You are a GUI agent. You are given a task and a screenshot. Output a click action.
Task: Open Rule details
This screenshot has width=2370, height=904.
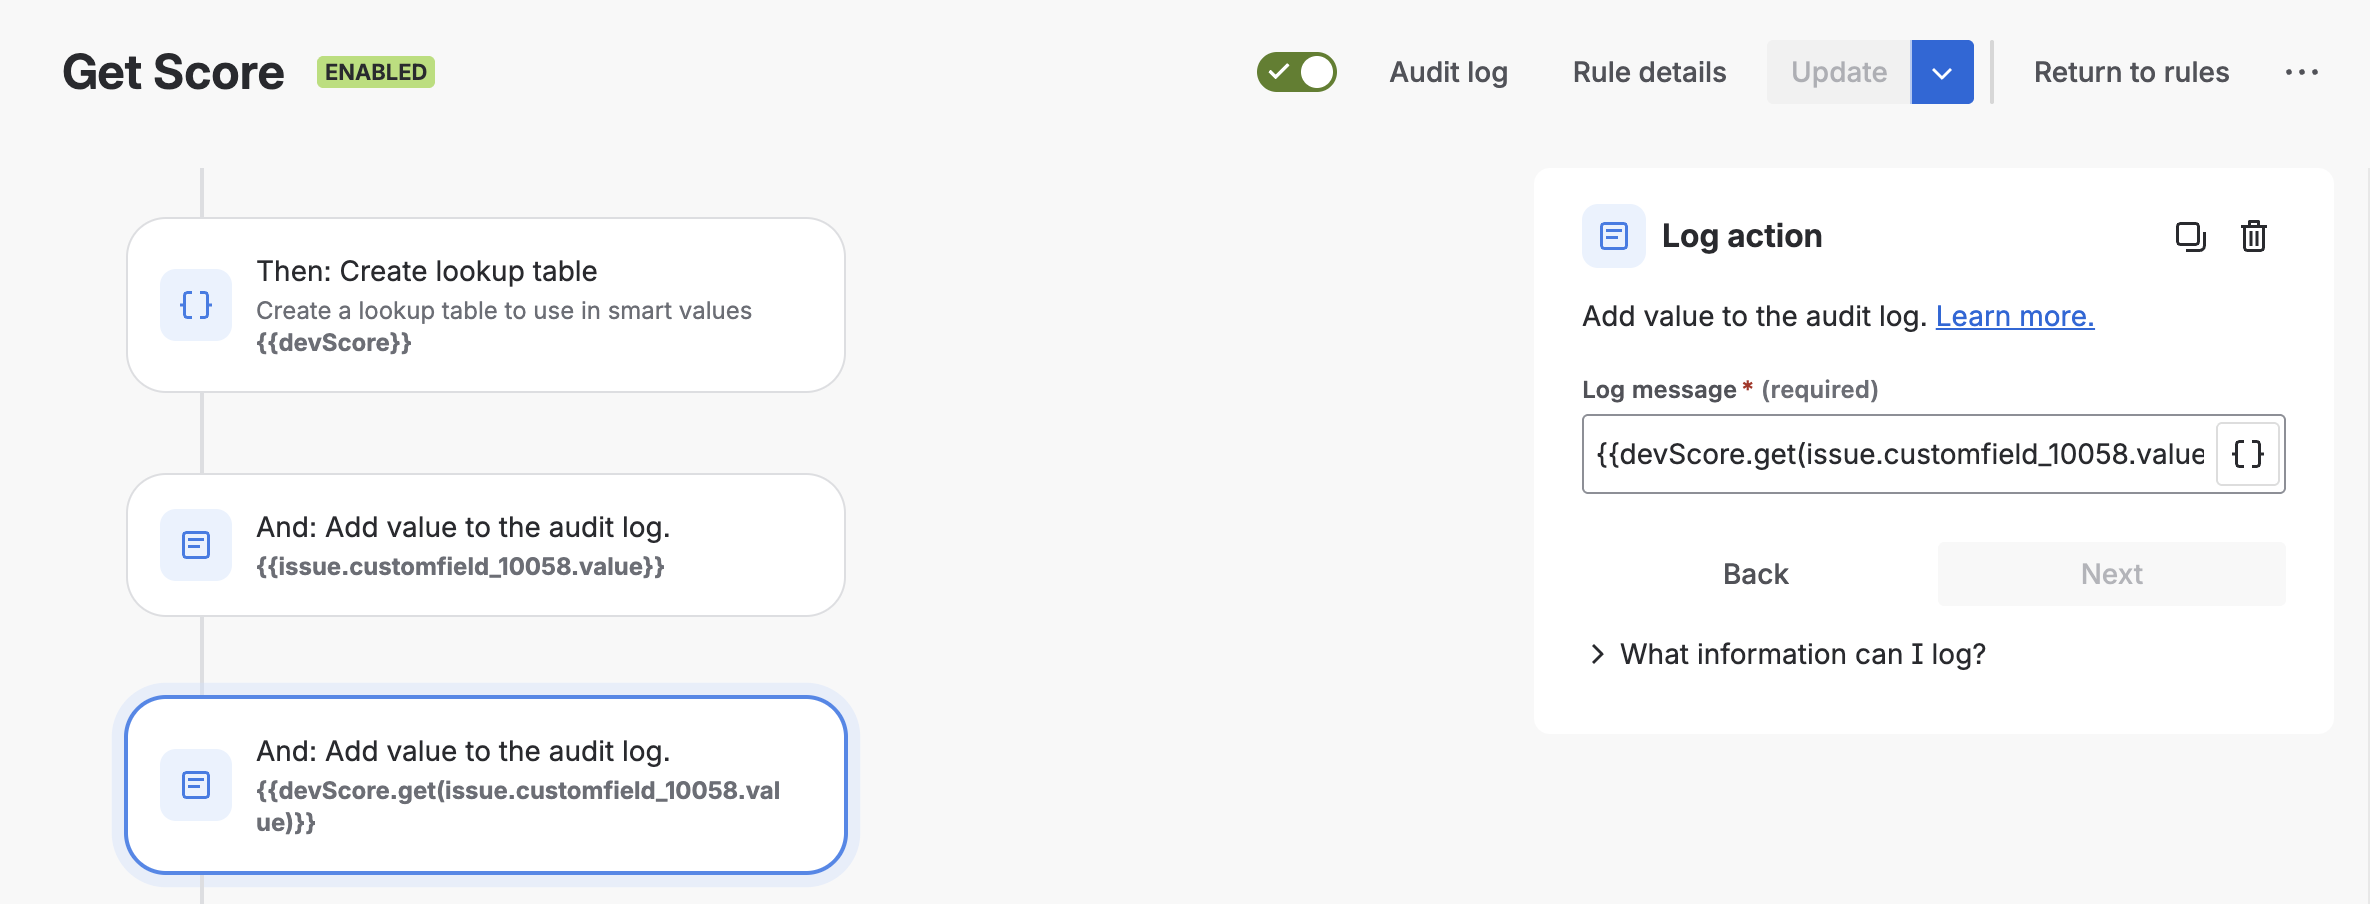point(1649,72)
